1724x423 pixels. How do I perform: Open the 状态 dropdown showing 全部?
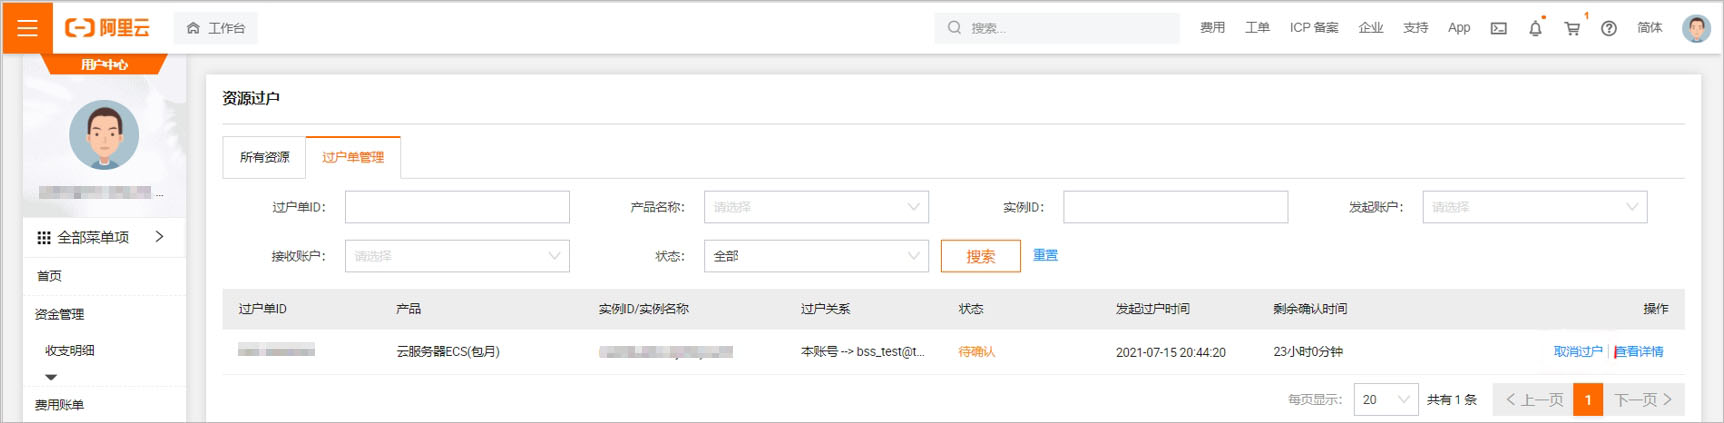(x=816, y=256)
